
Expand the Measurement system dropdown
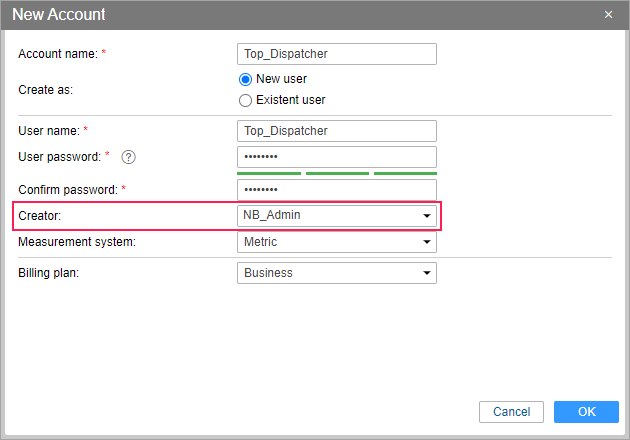[x=336, y=242]
